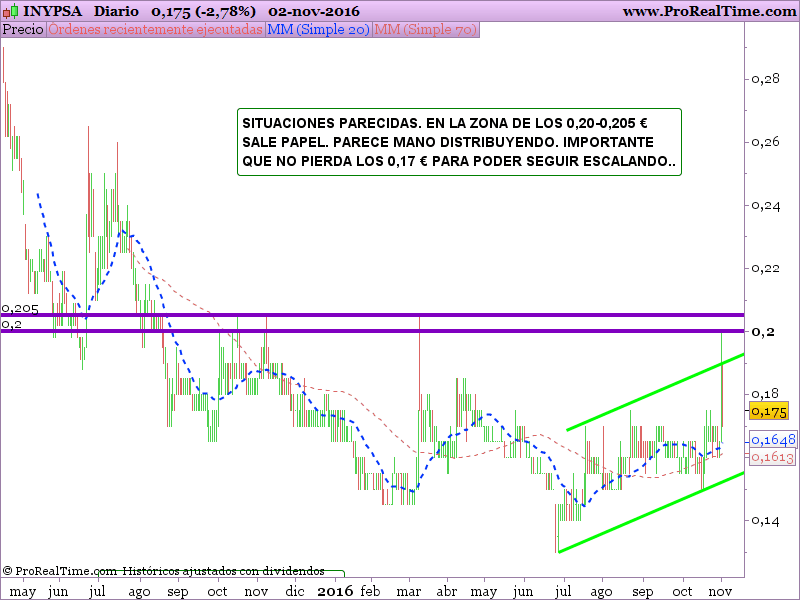Select the Precio legend tab
Viewport: 800px width, 600px height.
[x=23, y=30]
